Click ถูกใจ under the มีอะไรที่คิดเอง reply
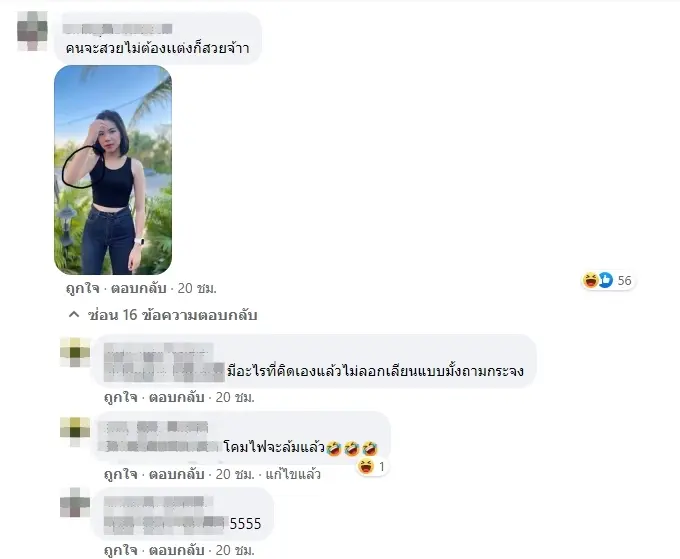This screenshot has width=680, height=559. click(x=120, y=397)
